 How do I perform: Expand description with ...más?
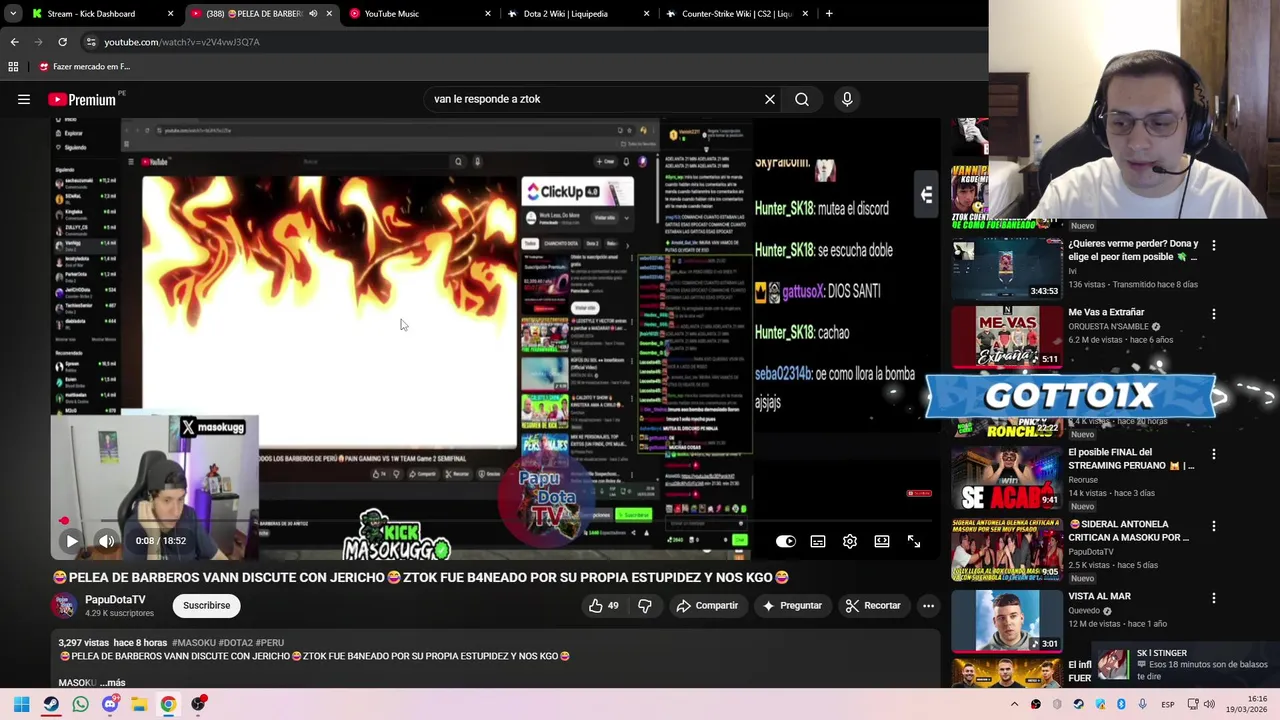(113, 682)
